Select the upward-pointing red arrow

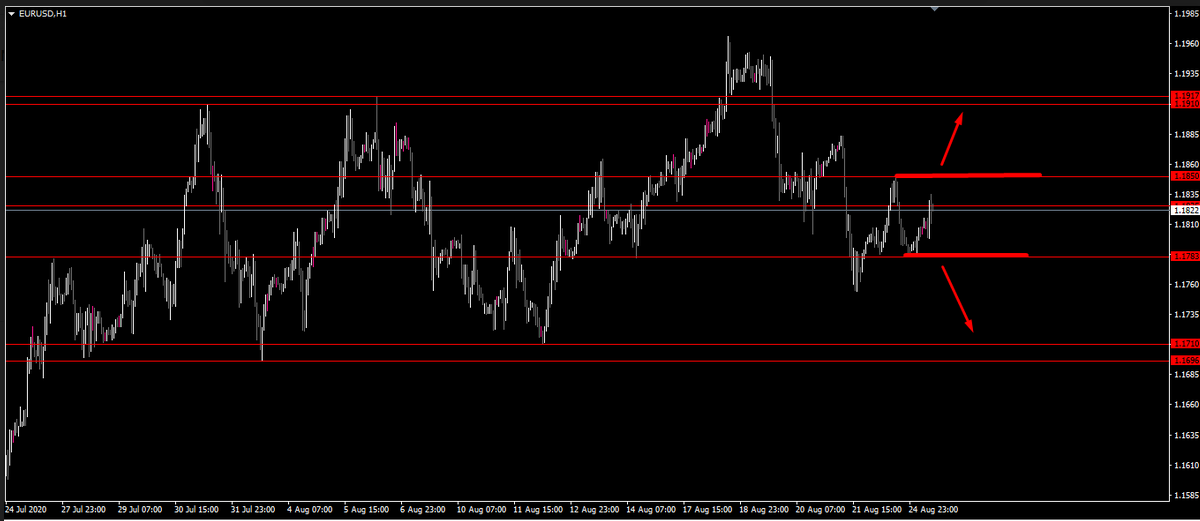[951, 137]
